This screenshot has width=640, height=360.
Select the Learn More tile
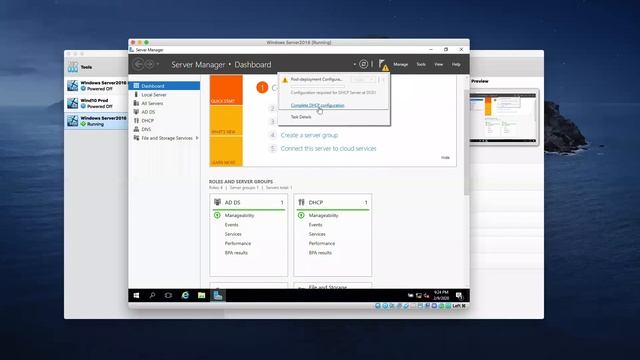point(226,151)
